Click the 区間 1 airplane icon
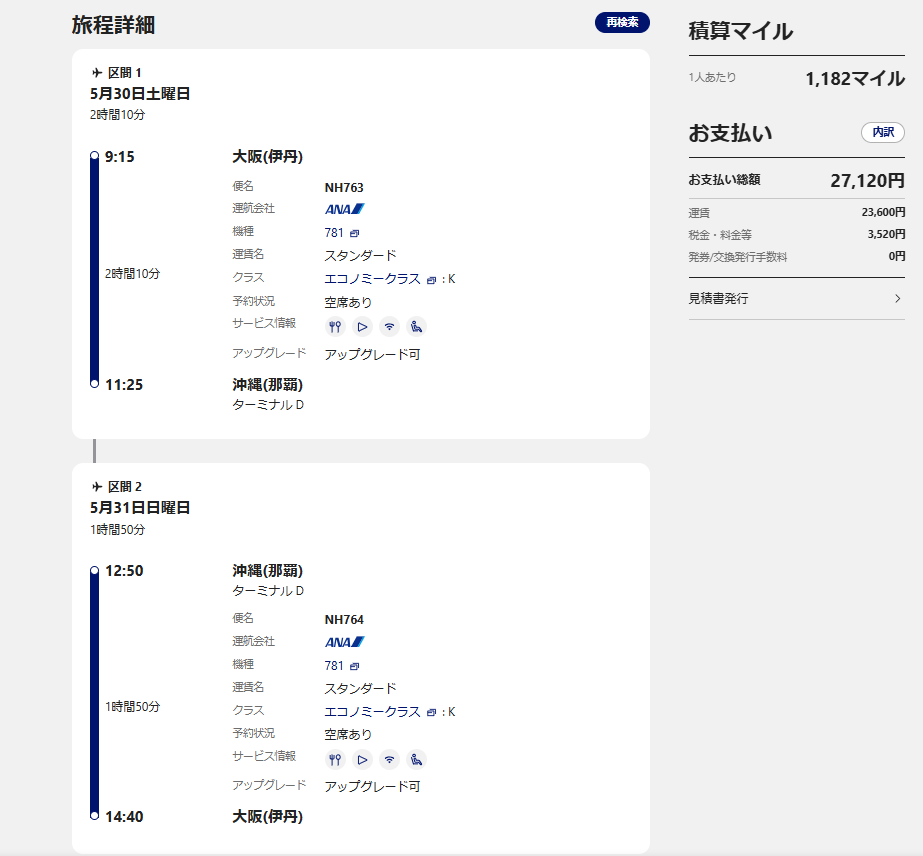 97,72
